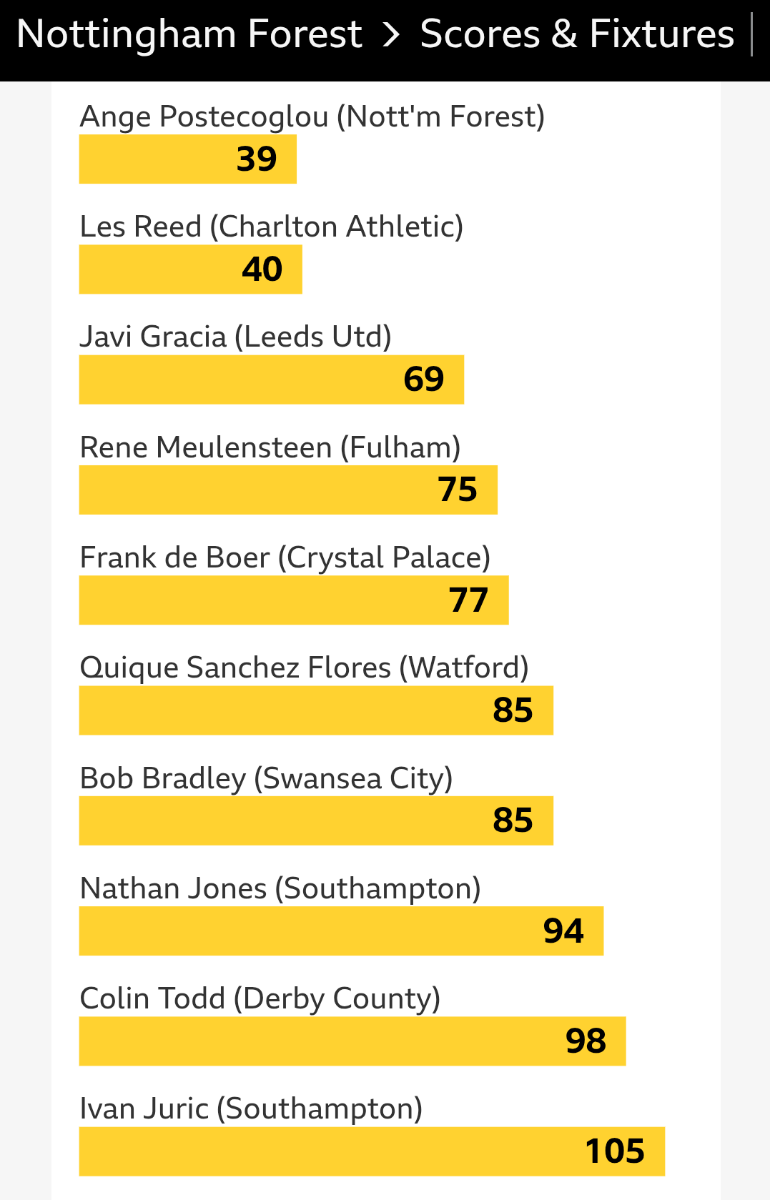This screenshot has height=1200, width=770.
Task: Open the Nottingham Forest navigation link
Action: tap(189, 35)
